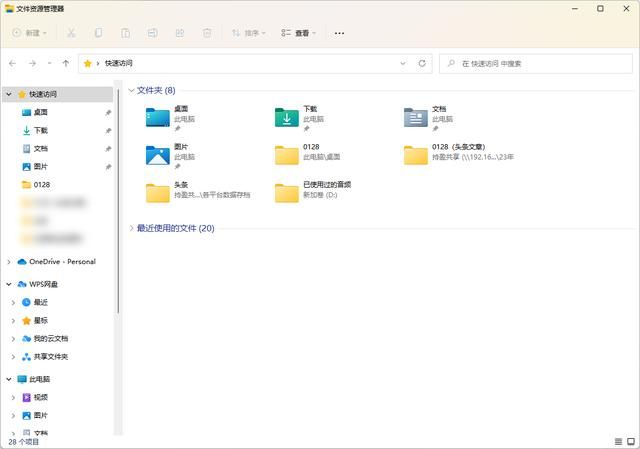Open the three-dot See more menu
The width and height of the screenshot is (640, 449).
click(x=339, y=33)
